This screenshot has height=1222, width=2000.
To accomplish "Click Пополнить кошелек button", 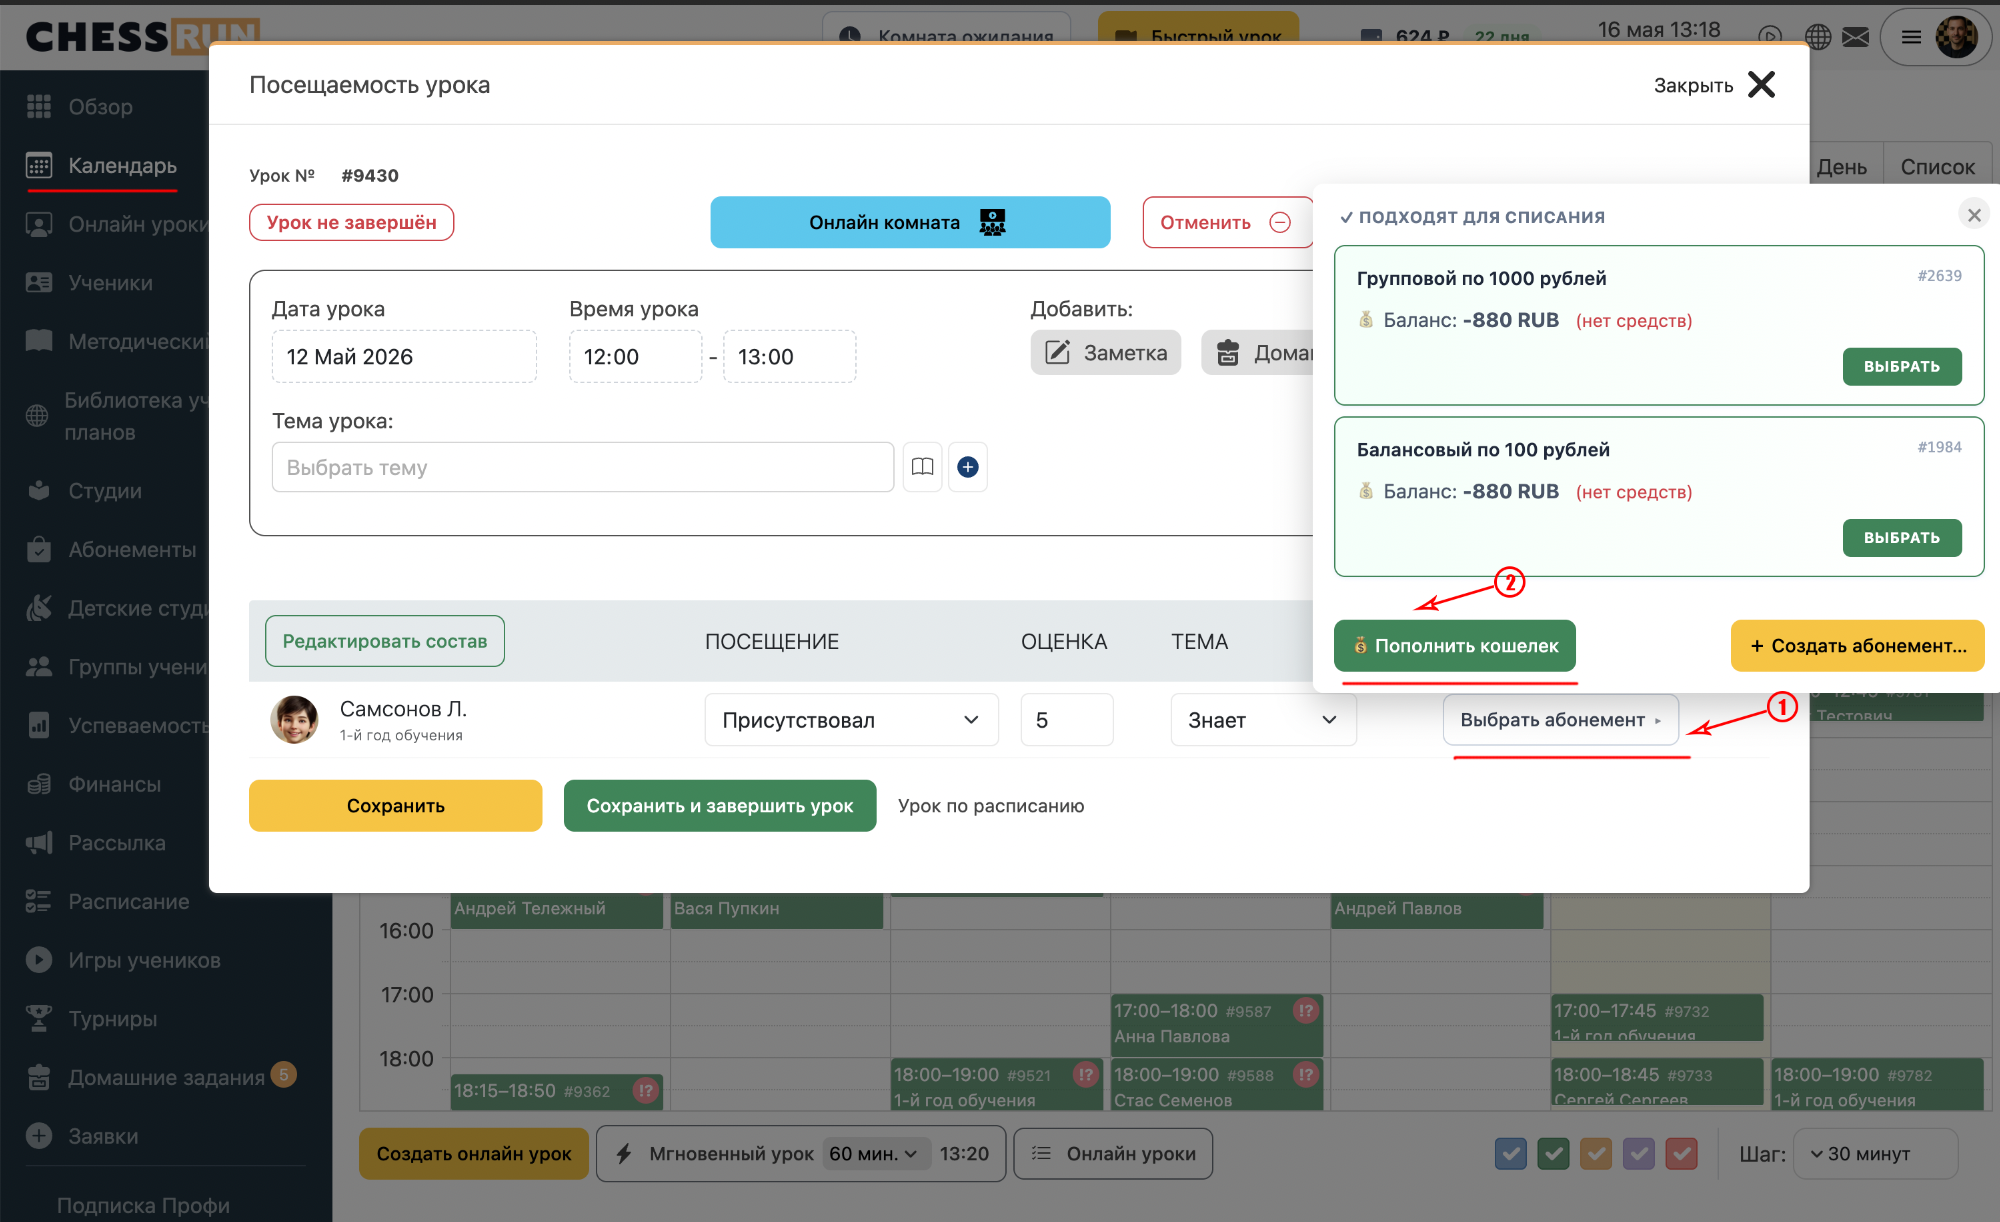I will (1455, 646).
